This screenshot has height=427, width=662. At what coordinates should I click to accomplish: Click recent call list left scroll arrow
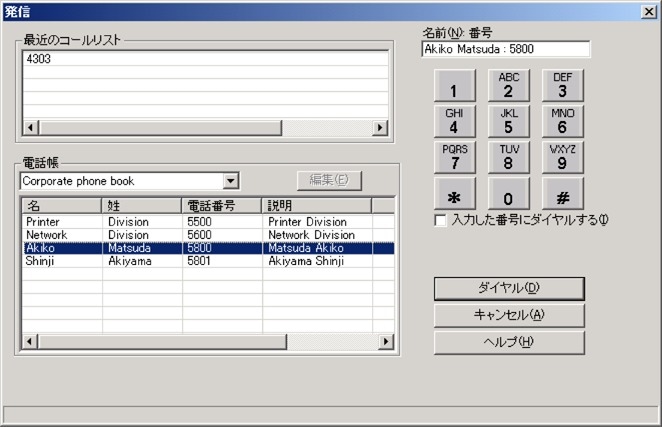[x=30, y=127]
